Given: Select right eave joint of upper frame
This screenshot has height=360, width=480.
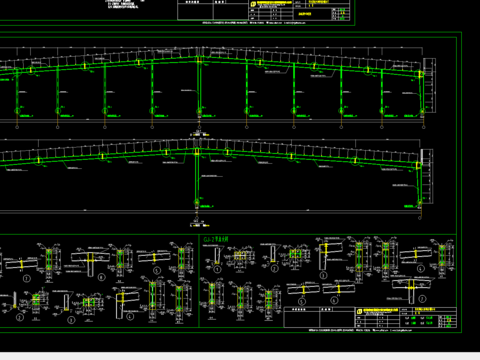Looking at the screenshot, I should coord(420,74).
